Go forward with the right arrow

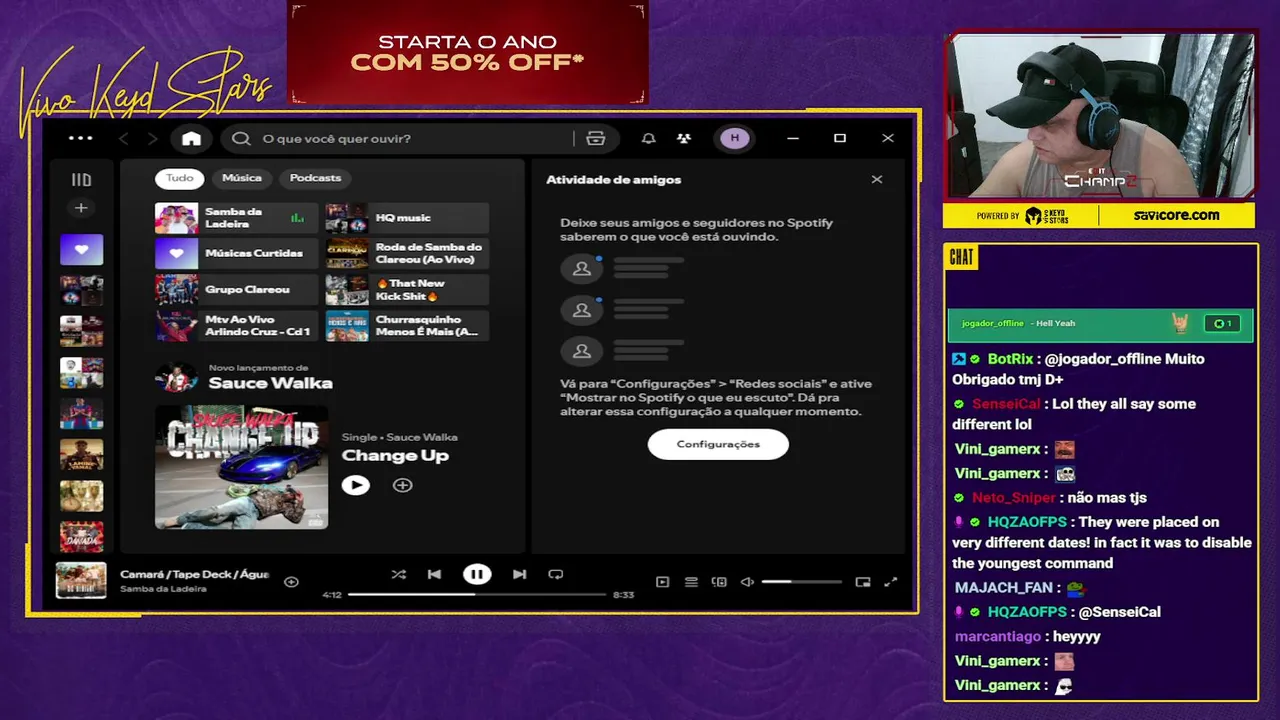pyautogui.click(x=152, y=138)
